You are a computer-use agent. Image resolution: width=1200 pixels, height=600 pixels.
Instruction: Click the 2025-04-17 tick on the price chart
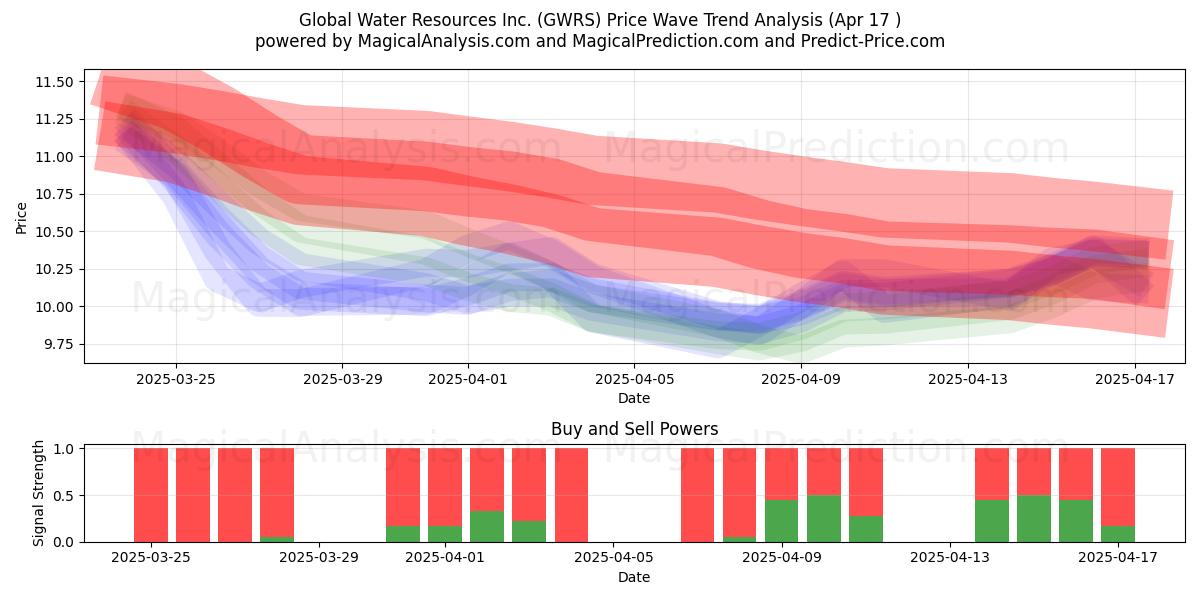pyautogui.click(x=1134, y=379)
